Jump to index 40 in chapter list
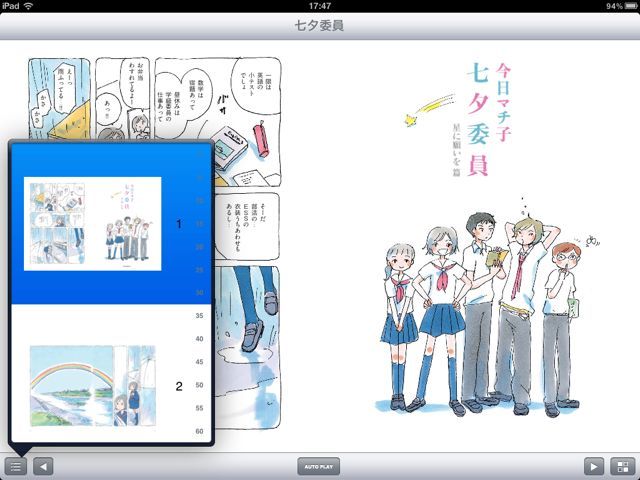Screen dimensions: 640x480 tap(199, 339)
